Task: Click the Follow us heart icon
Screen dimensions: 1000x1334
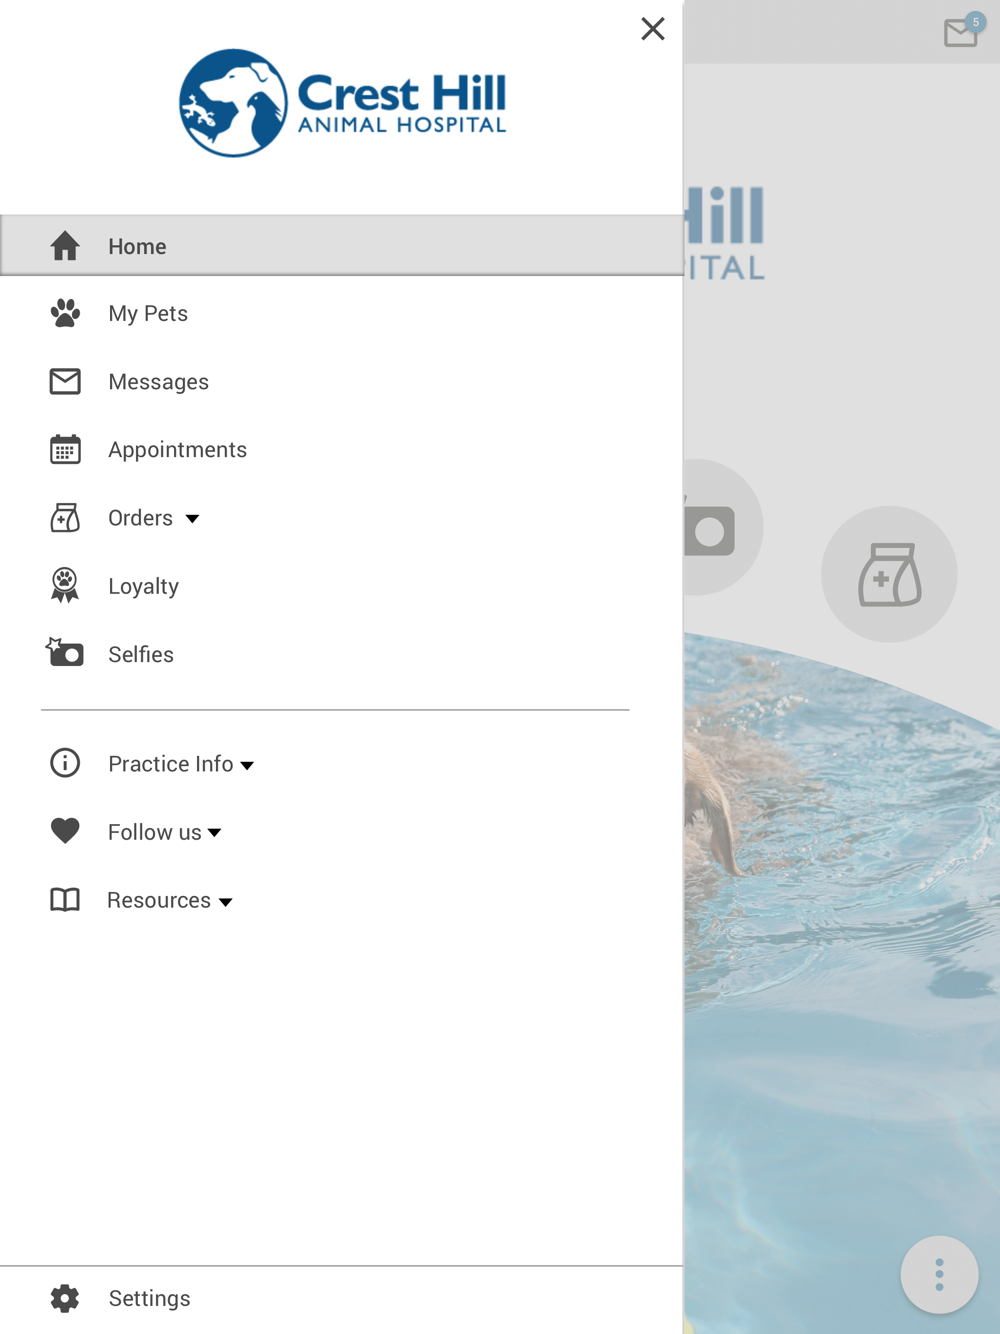Action: [65, 831]
